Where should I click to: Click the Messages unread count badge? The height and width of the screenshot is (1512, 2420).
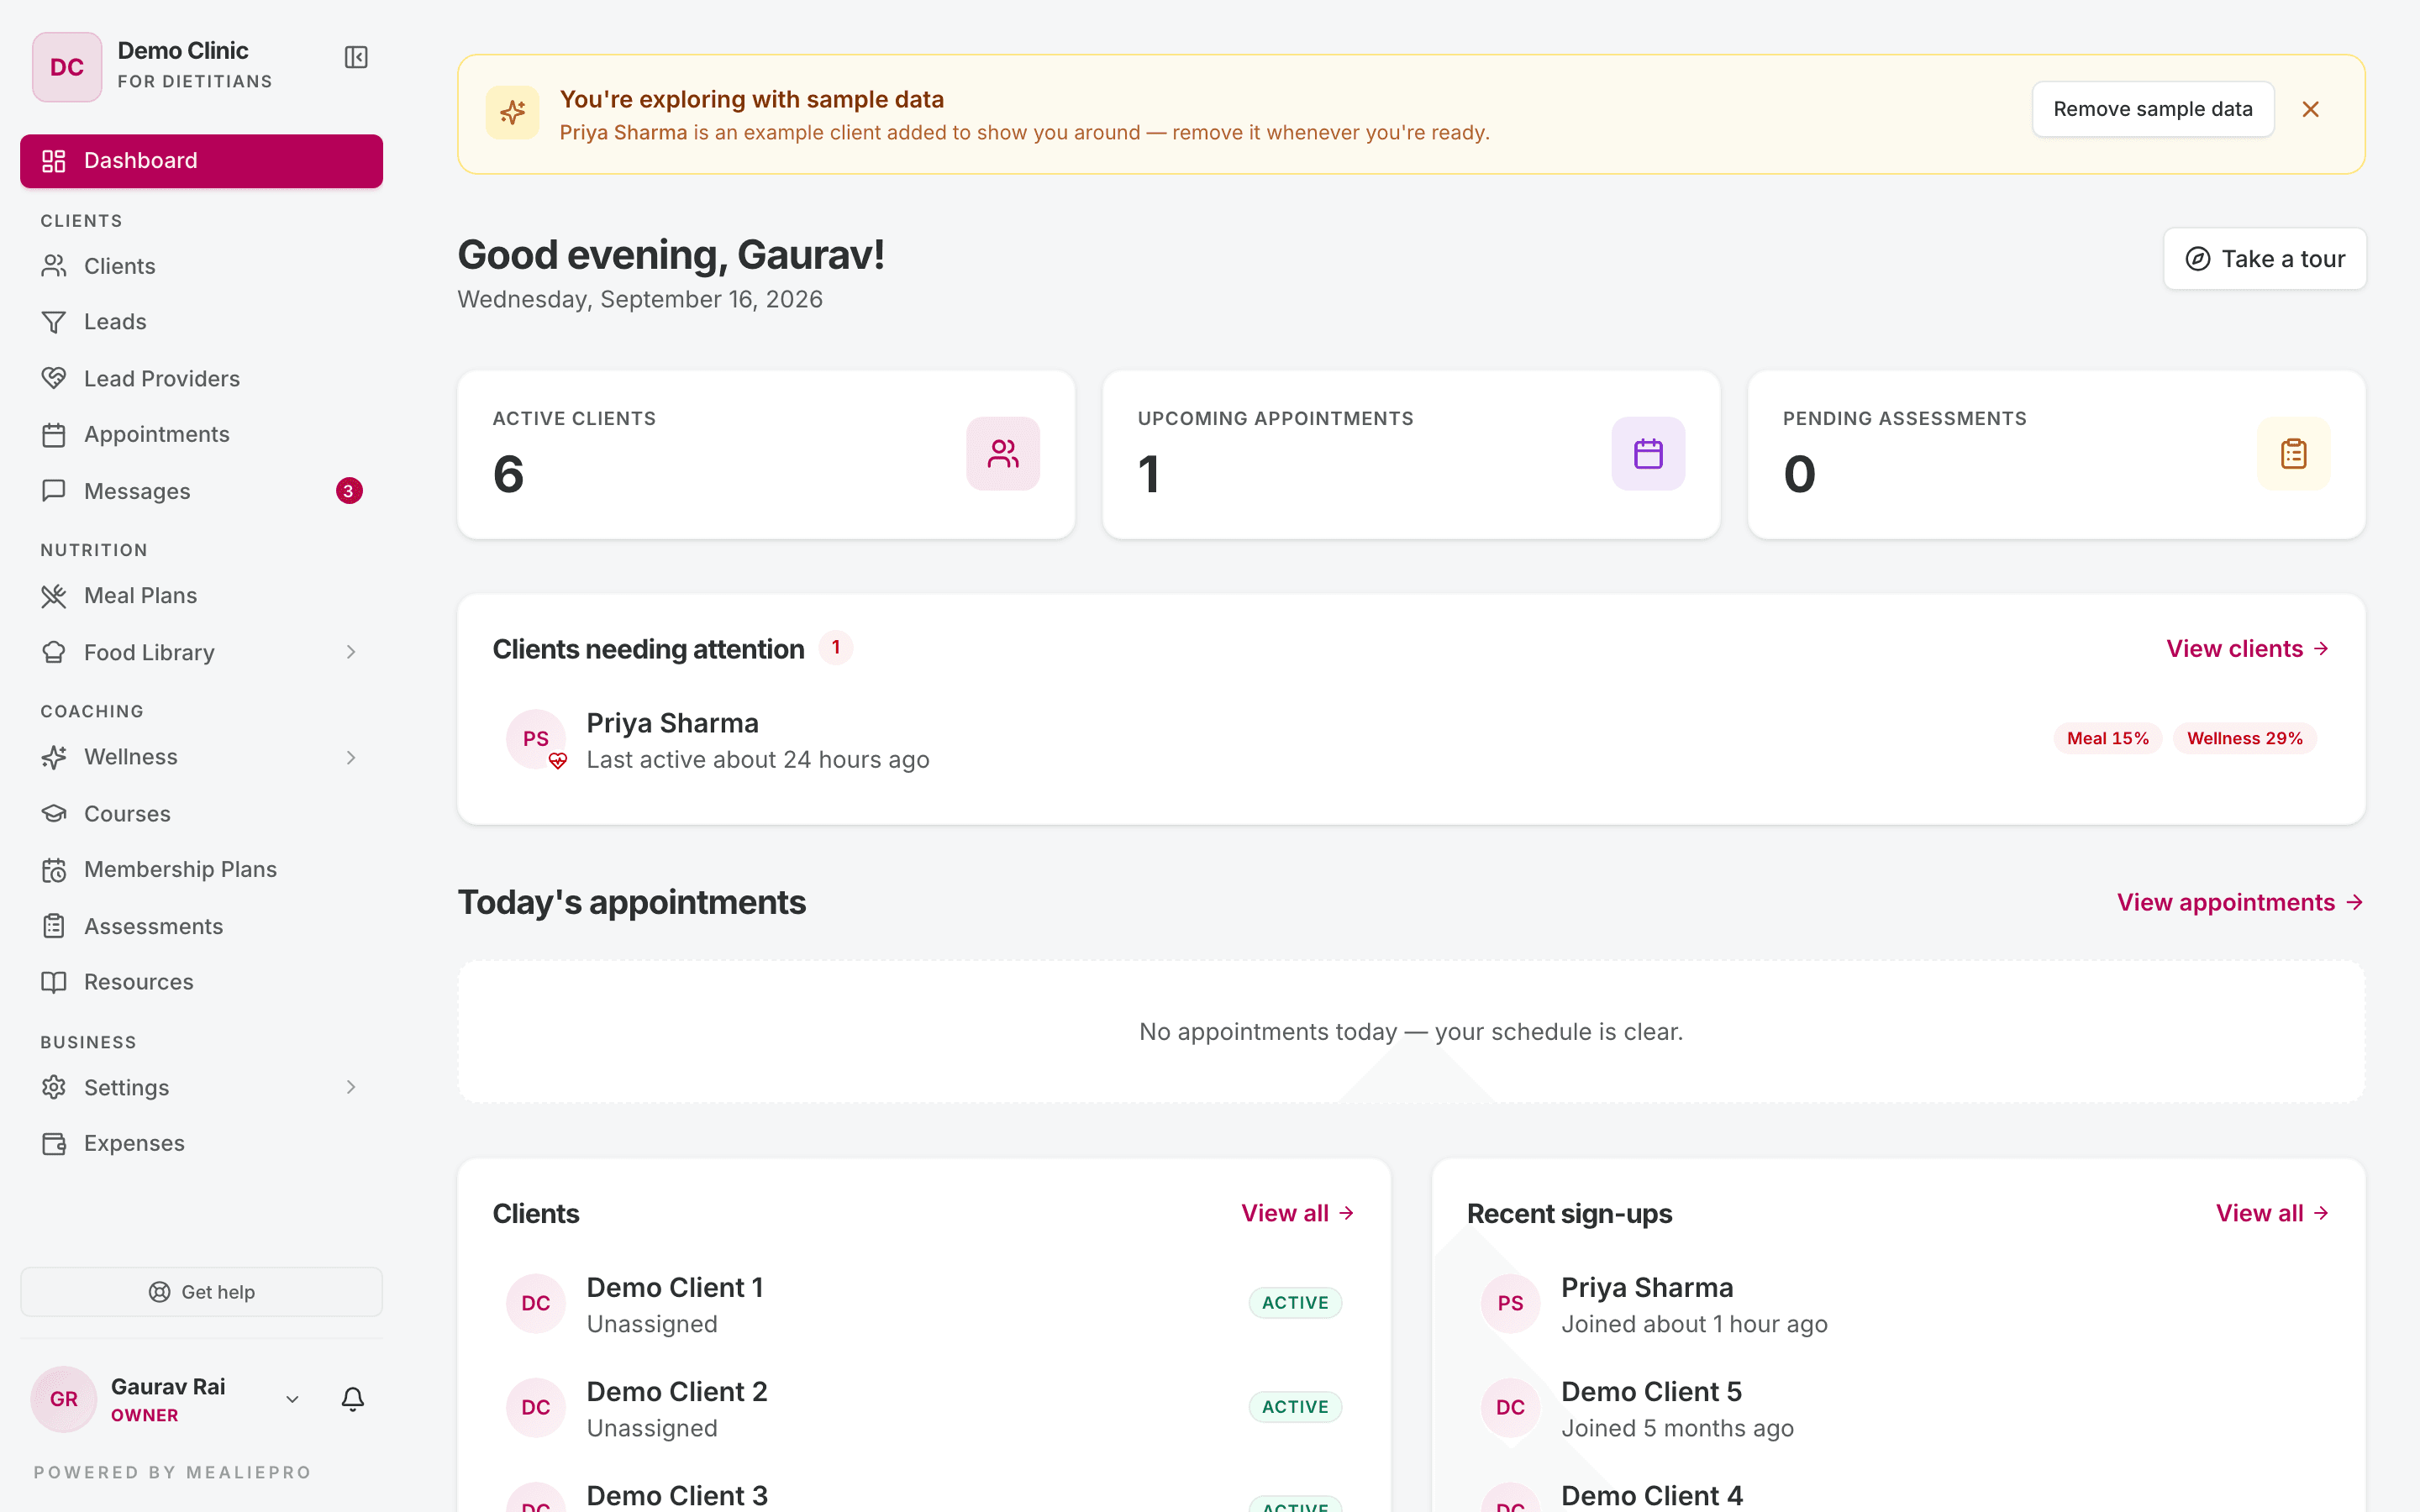tap(349, 491)
